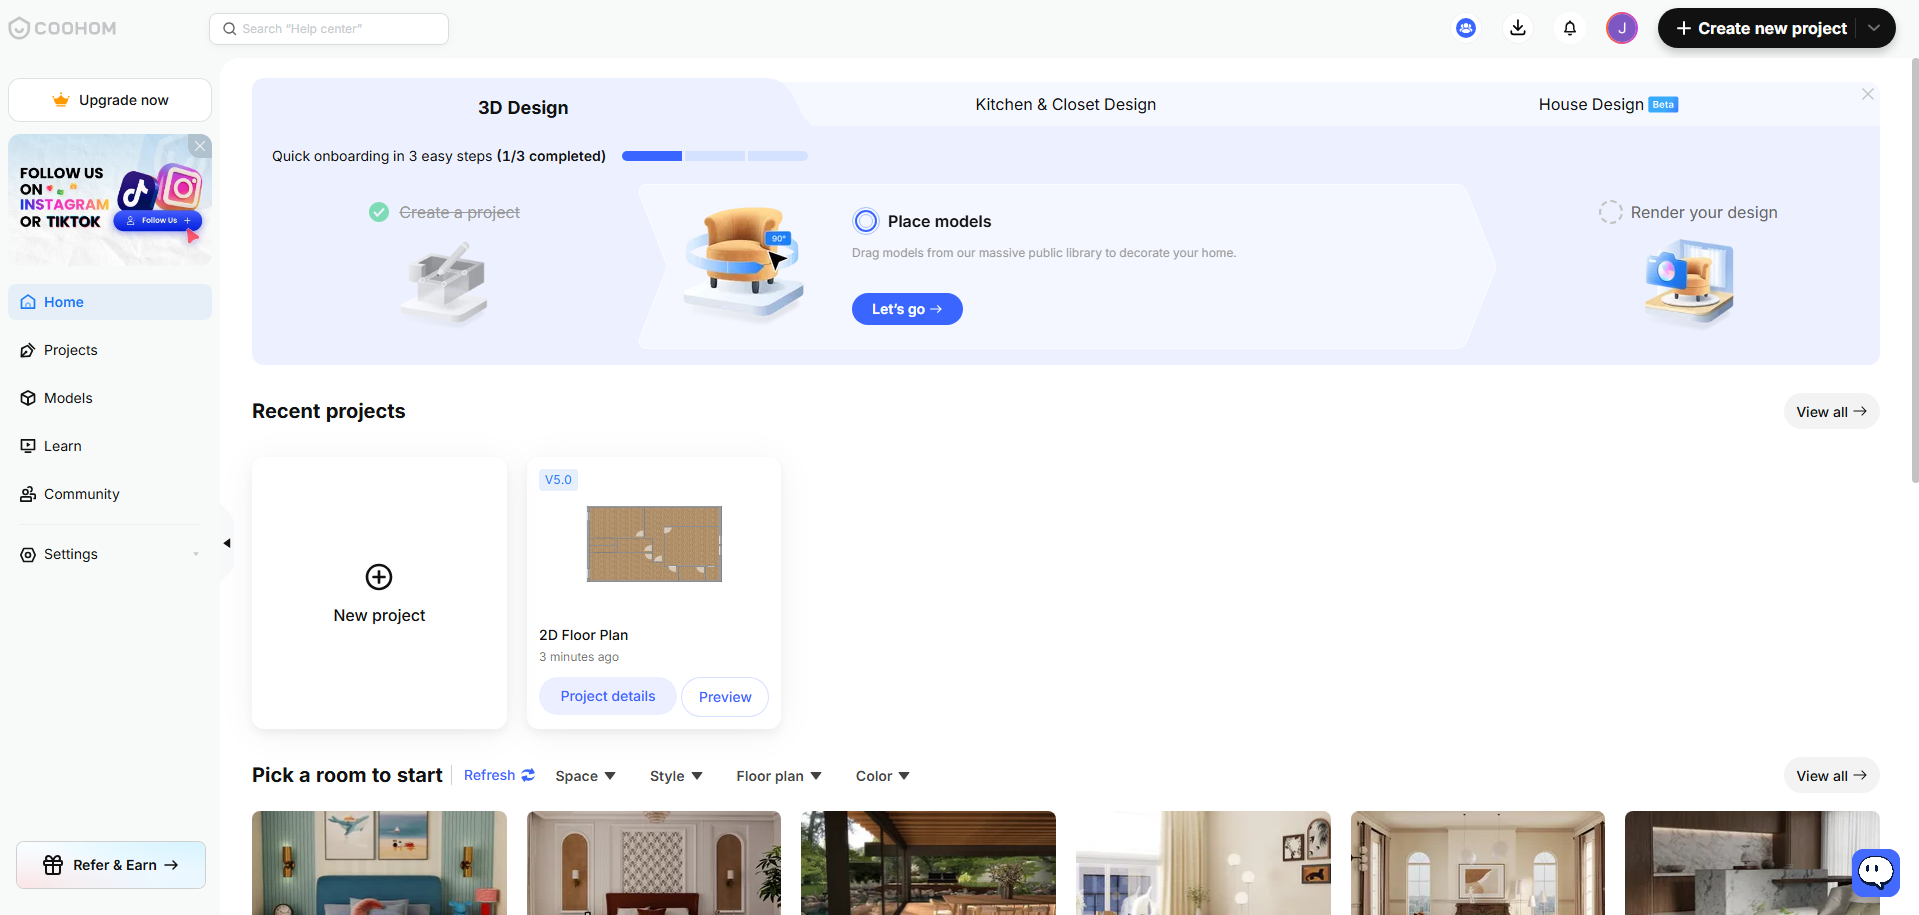The height and width of the screenshot is (915, 1919).
Task: Open the user avatar J menu
Action: pyautogui.click(x=1622, y=28)
